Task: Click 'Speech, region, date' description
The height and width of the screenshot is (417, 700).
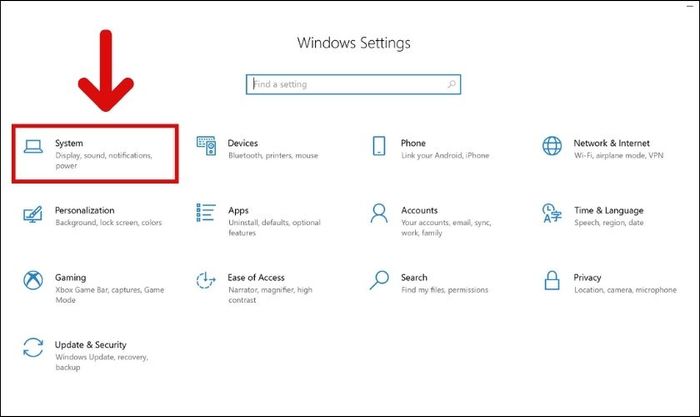Action: tap(609, 222)
